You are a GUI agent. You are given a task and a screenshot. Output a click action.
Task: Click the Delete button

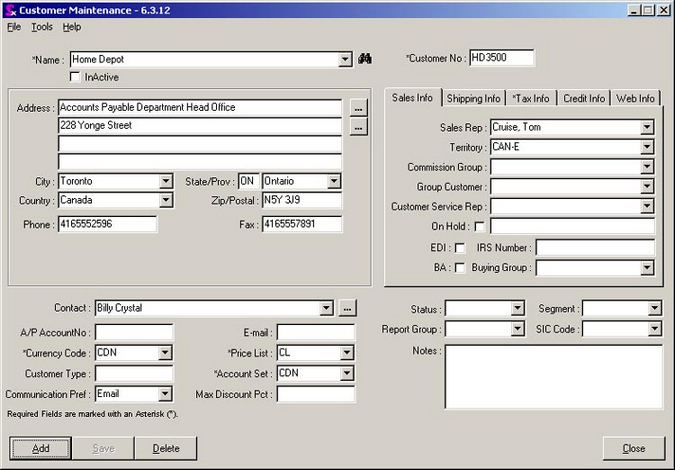(166, 448)
